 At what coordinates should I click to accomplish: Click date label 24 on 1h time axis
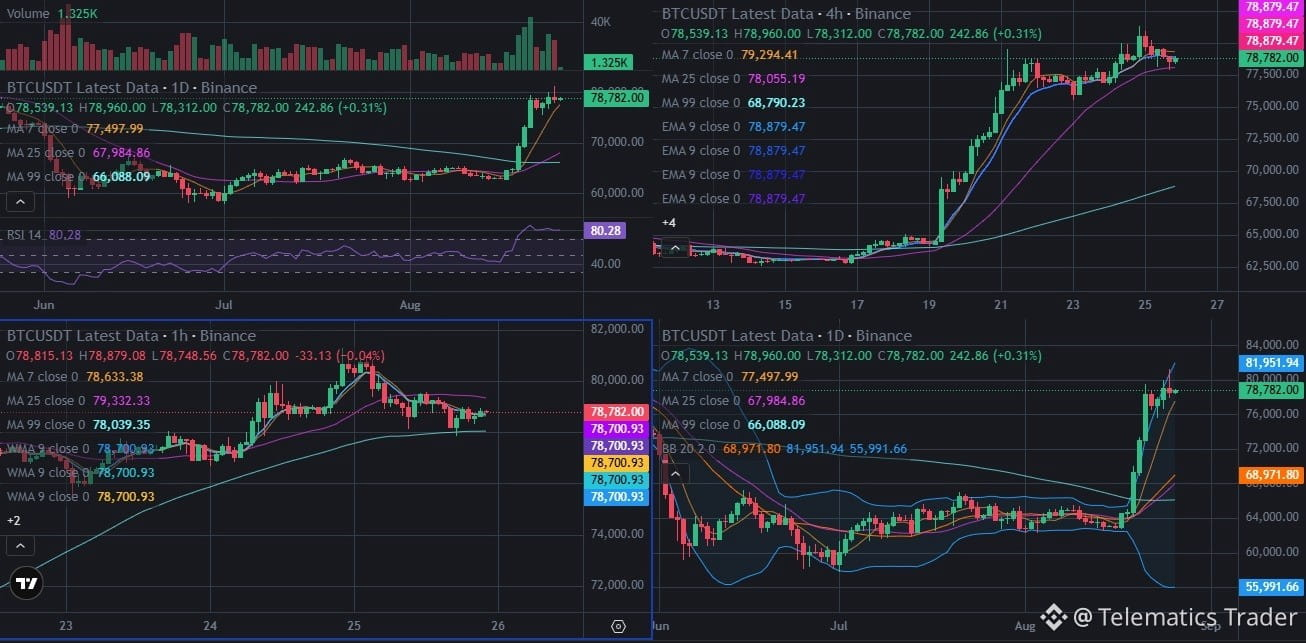click(210, 626)
